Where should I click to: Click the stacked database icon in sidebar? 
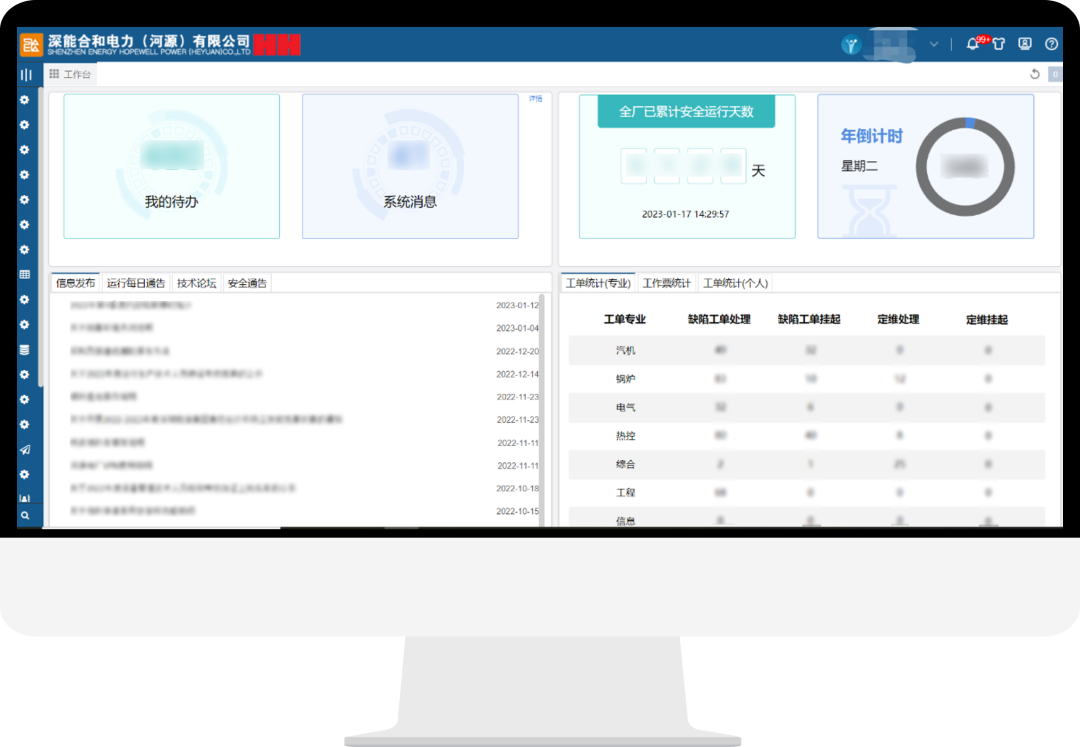point(25,350)
